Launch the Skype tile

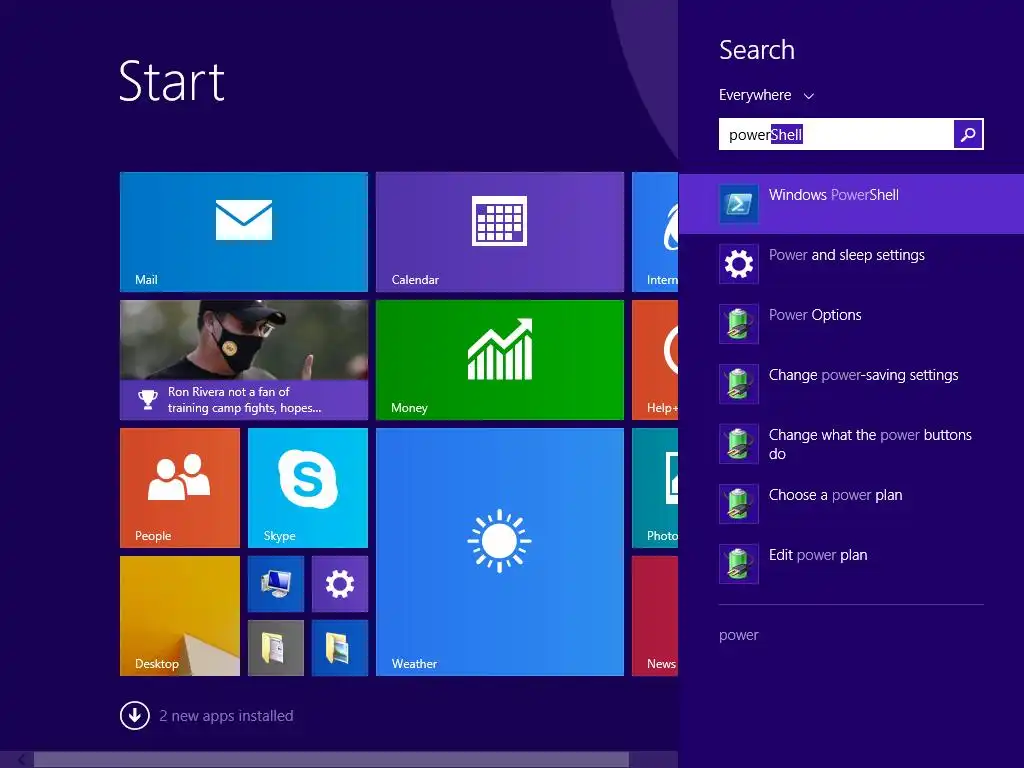[308, 488]
